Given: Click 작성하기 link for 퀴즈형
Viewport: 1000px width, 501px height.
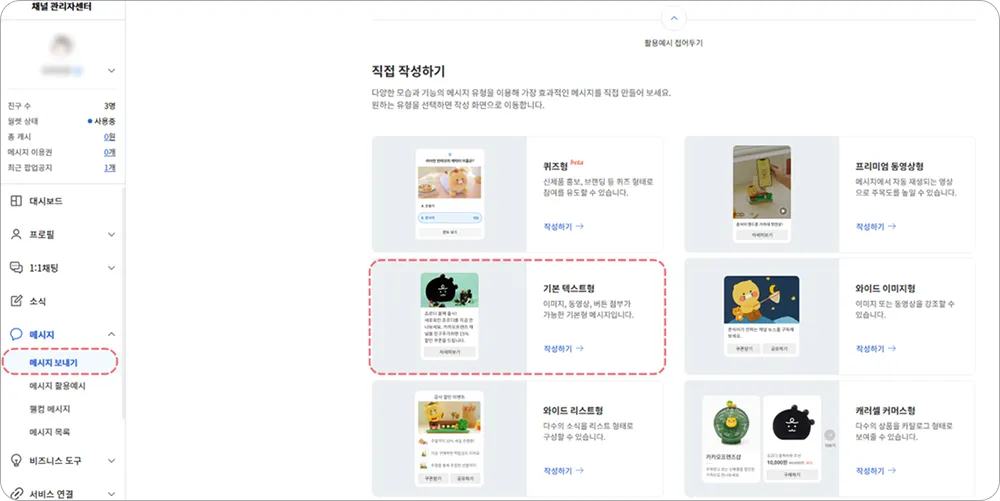Looking at the screenshot, I should point(564,226).
